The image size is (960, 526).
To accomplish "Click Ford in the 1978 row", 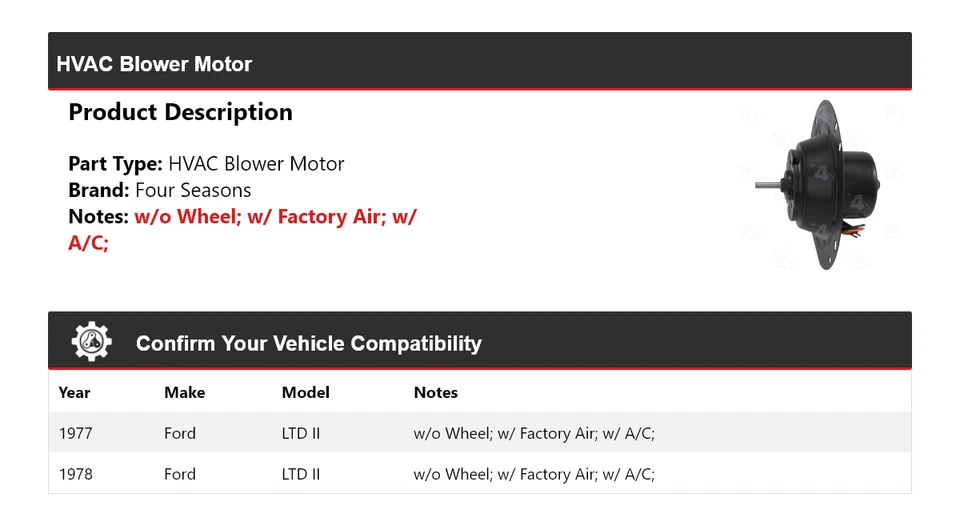I will pos(180,474).
